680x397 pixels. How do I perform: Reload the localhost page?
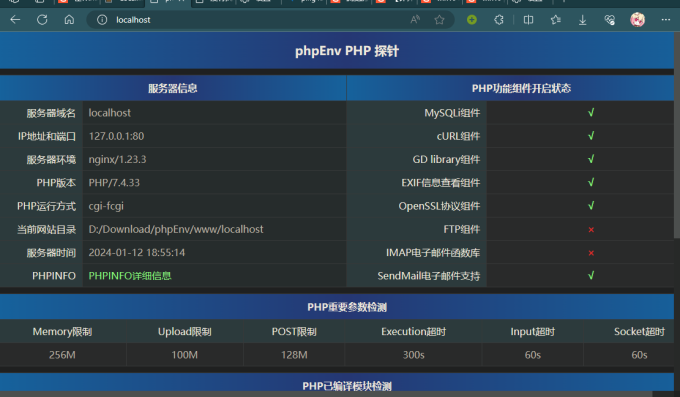coord(42,20)
